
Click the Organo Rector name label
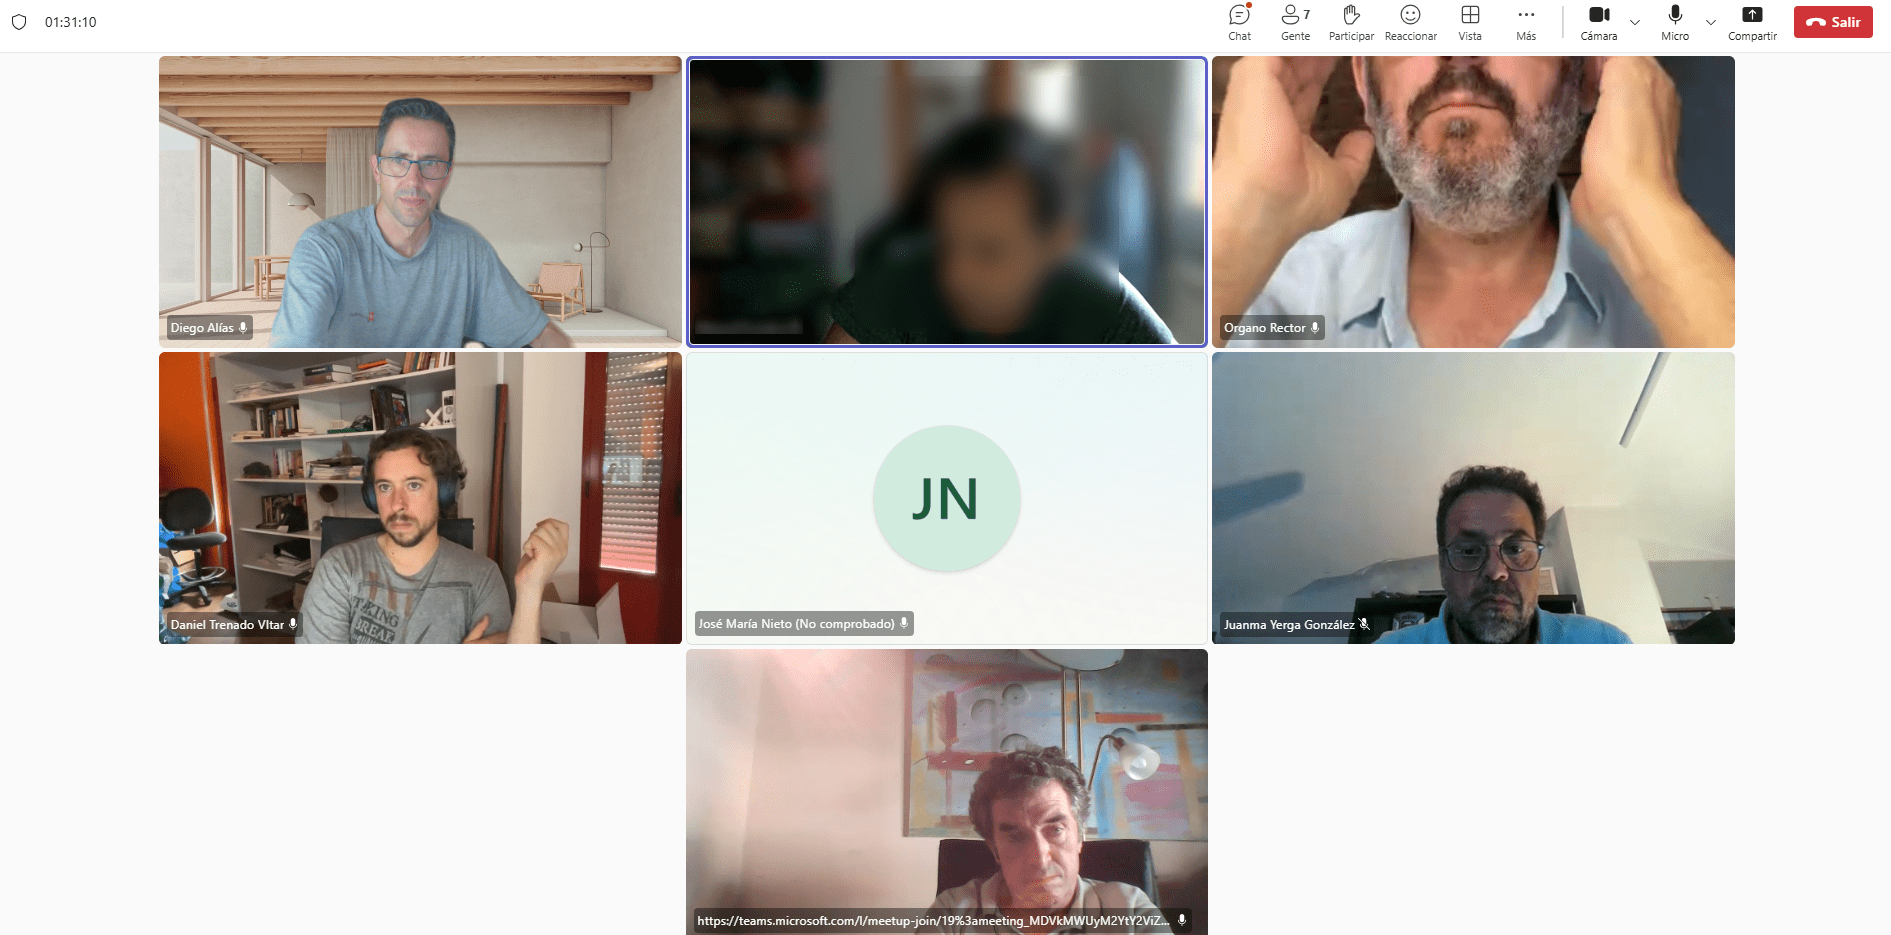[1264, 328]
